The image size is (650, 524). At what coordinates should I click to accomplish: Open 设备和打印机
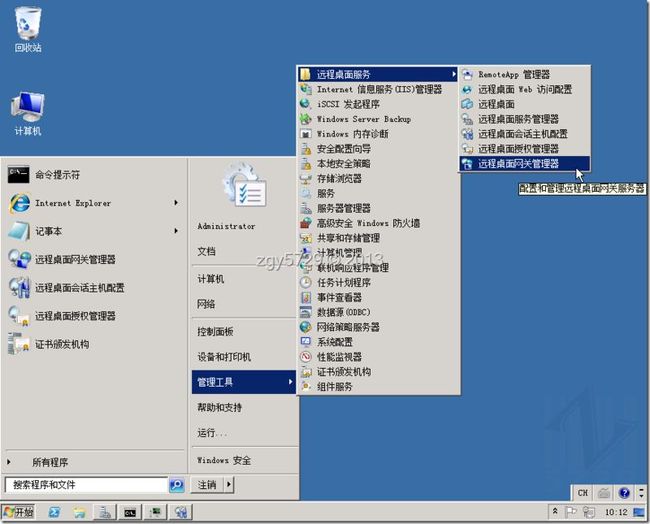coord(244,357)
